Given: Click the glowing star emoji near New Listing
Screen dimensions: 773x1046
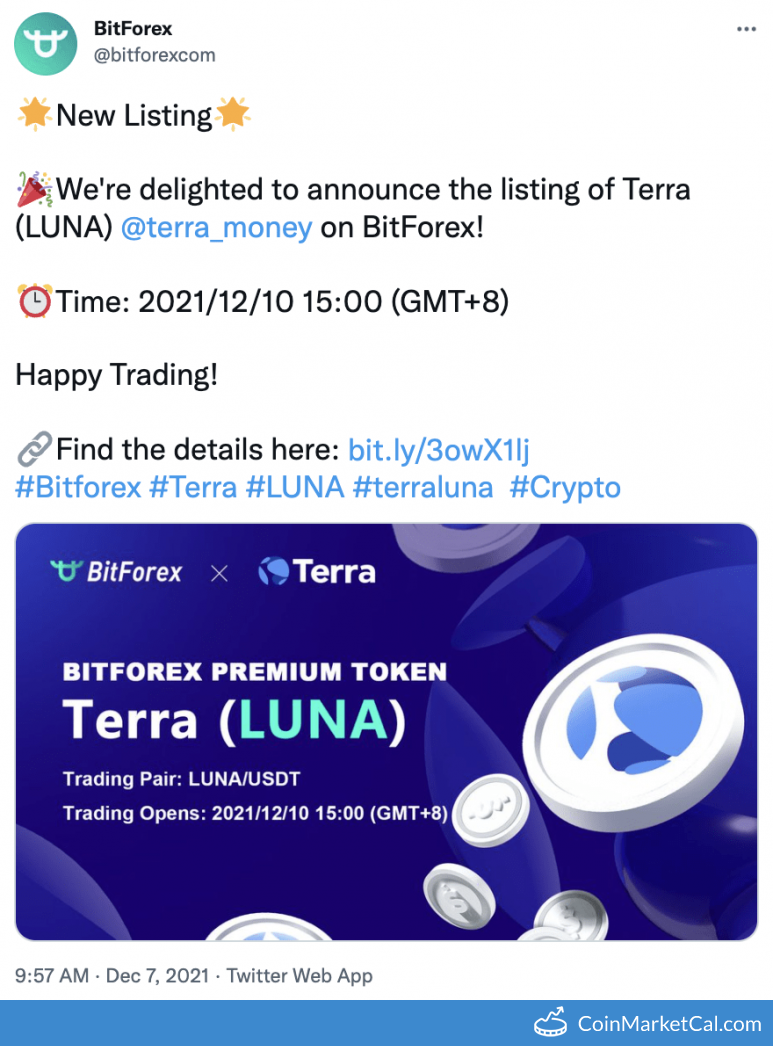Looking at the screenshot, I should [33, 114].
